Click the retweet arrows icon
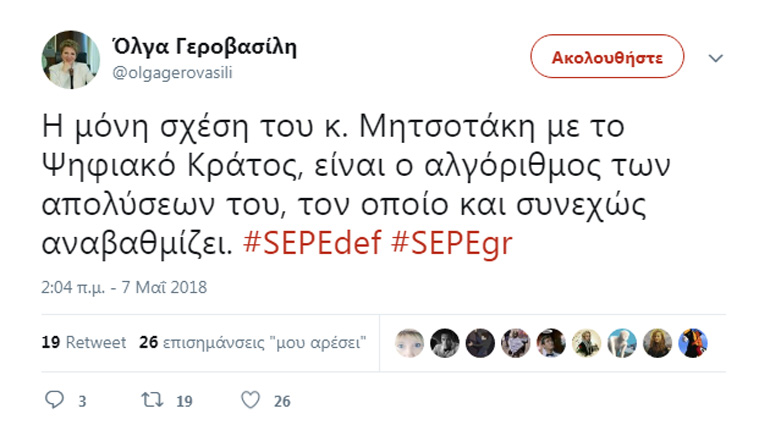This screenshot has width=770, height=436. 152,400
